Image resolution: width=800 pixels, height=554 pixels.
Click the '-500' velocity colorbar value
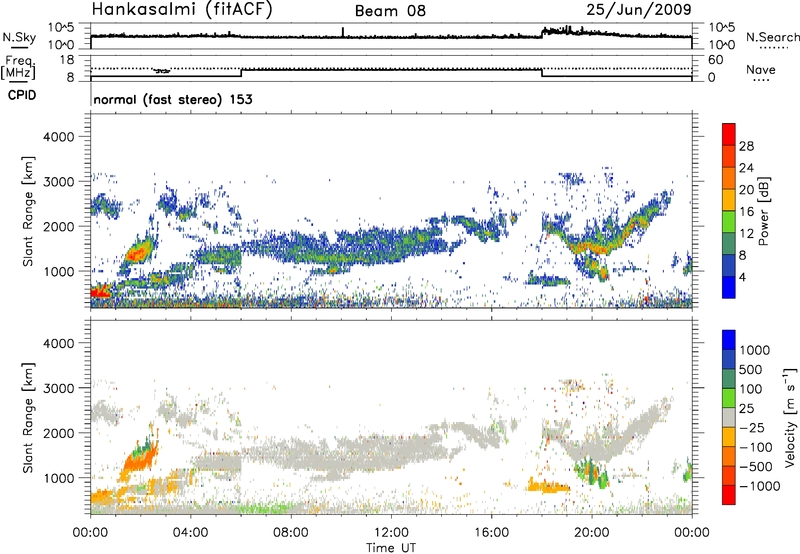(x=756, y=466)
